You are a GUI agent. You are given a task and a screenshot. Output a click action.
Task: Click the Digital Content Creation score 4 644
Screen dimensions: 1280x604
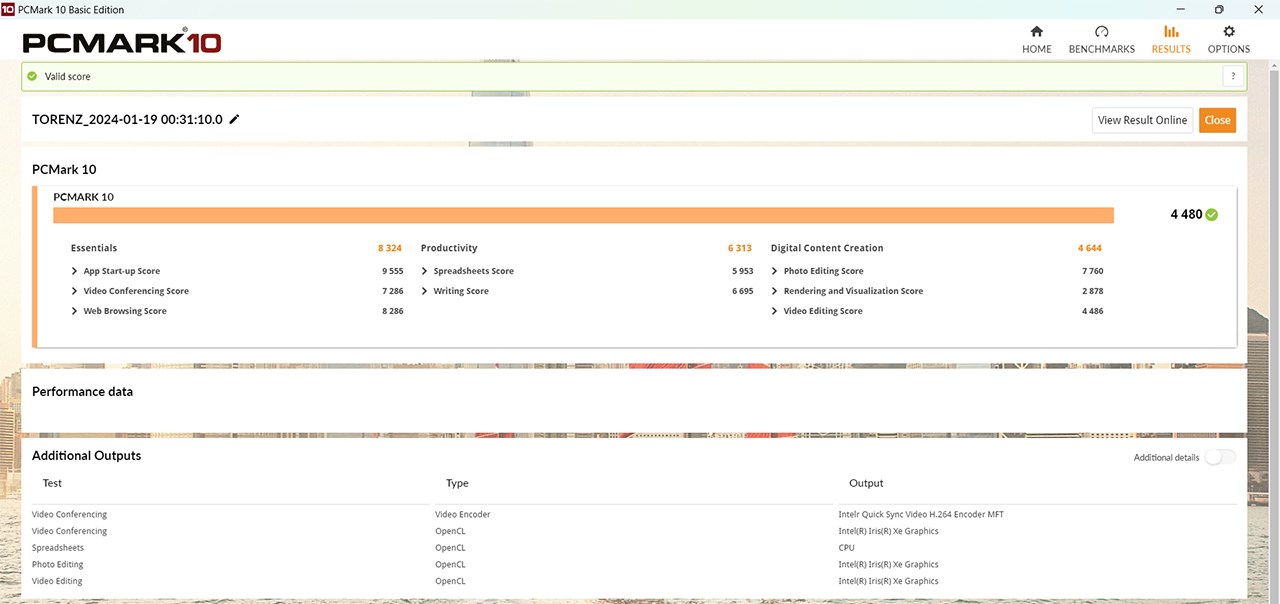click(1090, 248)
